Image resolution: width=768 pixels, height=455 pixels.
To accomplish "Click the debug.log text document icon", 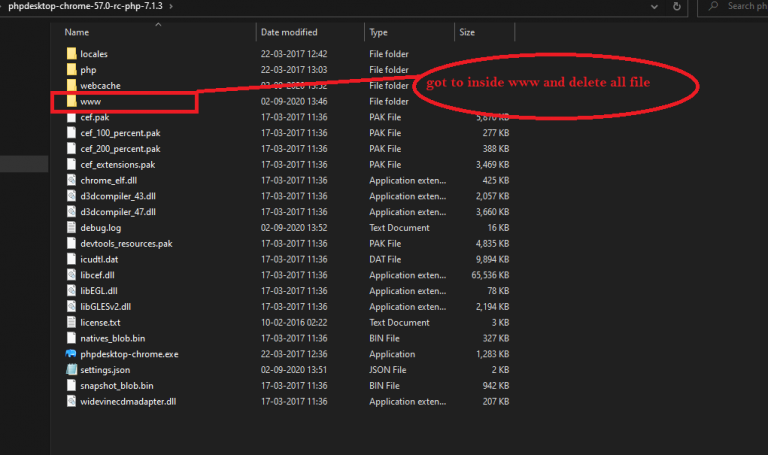I will [71, 227].
